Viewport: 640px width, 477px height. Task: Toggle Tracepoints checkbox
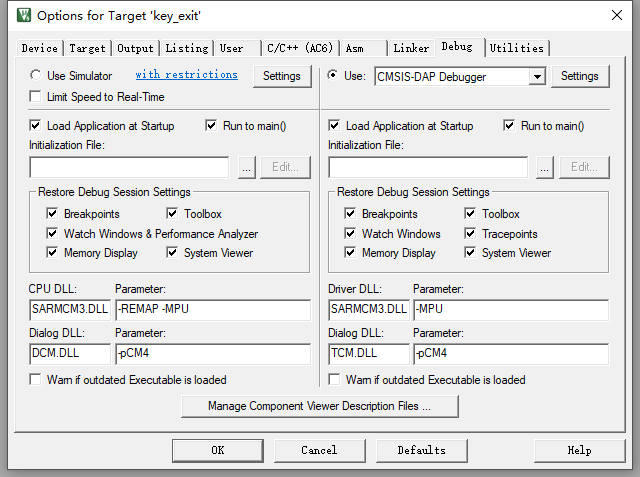point(470,233)
